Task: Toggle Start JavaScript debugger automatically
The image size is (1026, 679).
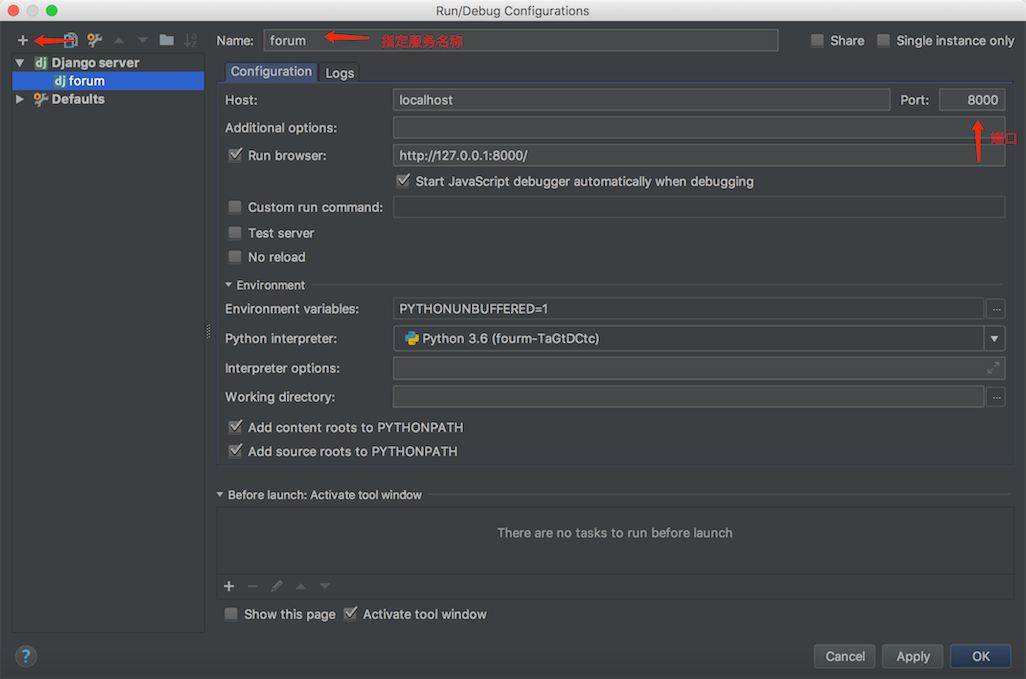Action: click(403, 181)
